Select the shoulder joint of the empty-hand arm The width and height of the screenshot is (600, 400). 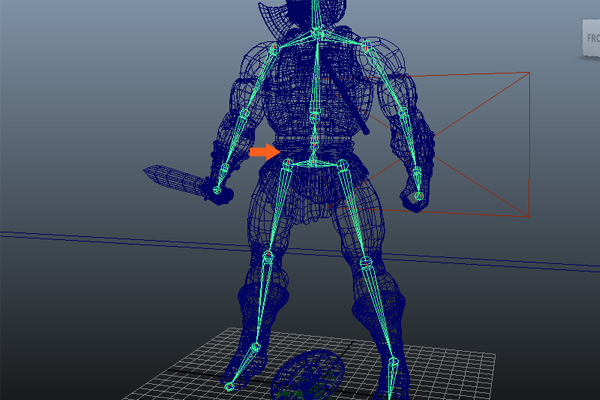367,46
